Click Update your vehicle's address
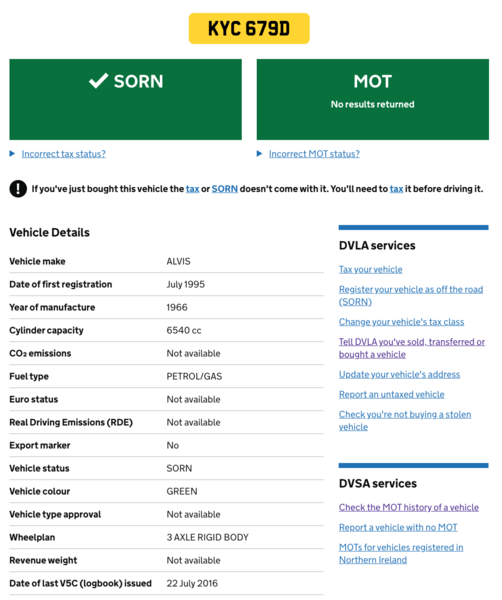The width and height of the screenshot is (502, 600). [x=399, y=374]
